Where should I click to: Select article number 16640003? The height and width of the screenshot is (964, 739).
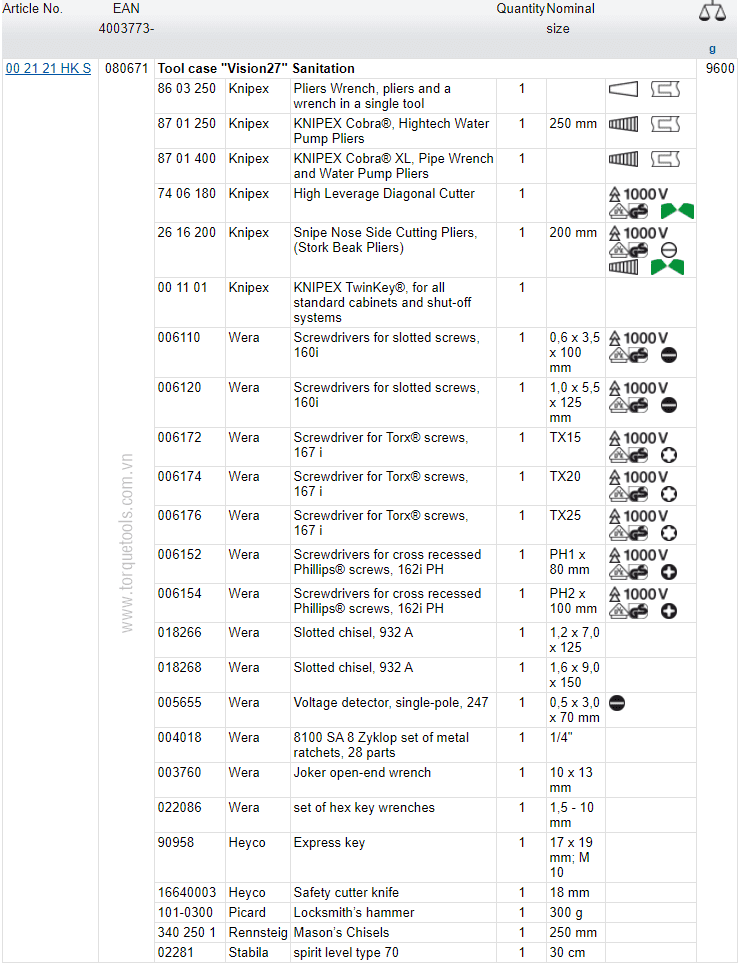(186, 893)
